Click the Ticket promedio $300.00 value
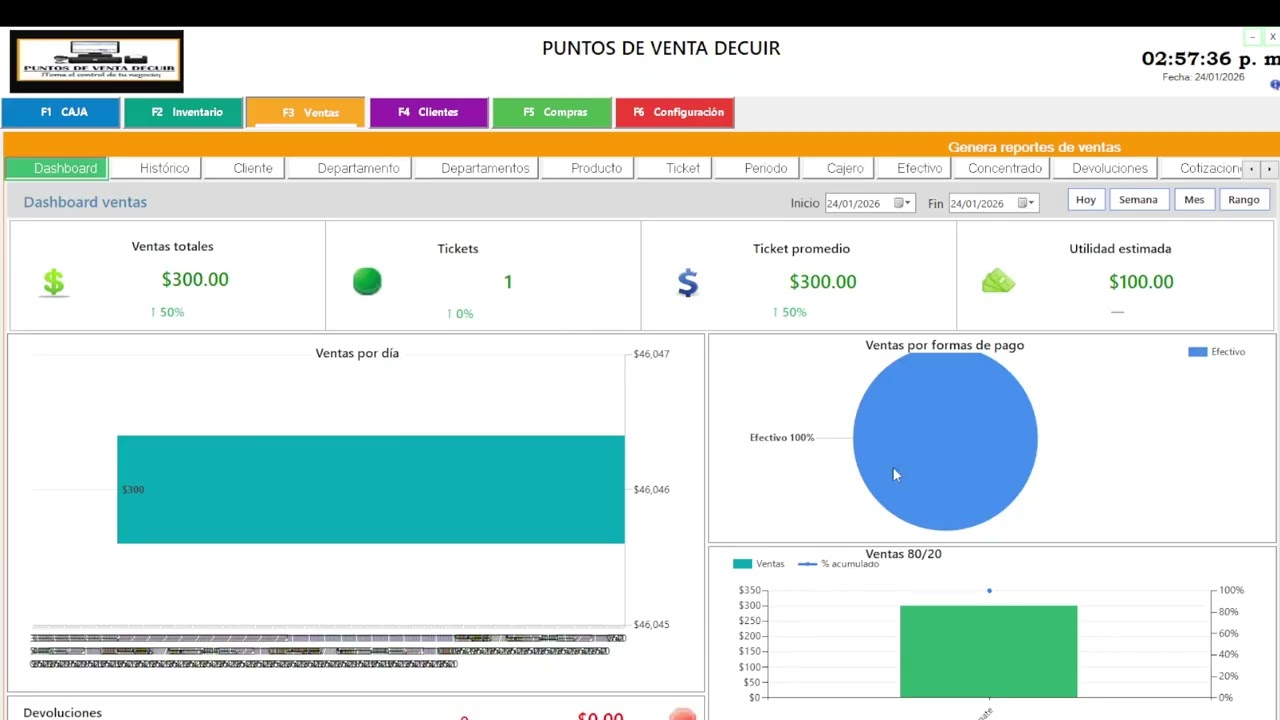The image size is (1280, 720). click(x=823, y=282)
